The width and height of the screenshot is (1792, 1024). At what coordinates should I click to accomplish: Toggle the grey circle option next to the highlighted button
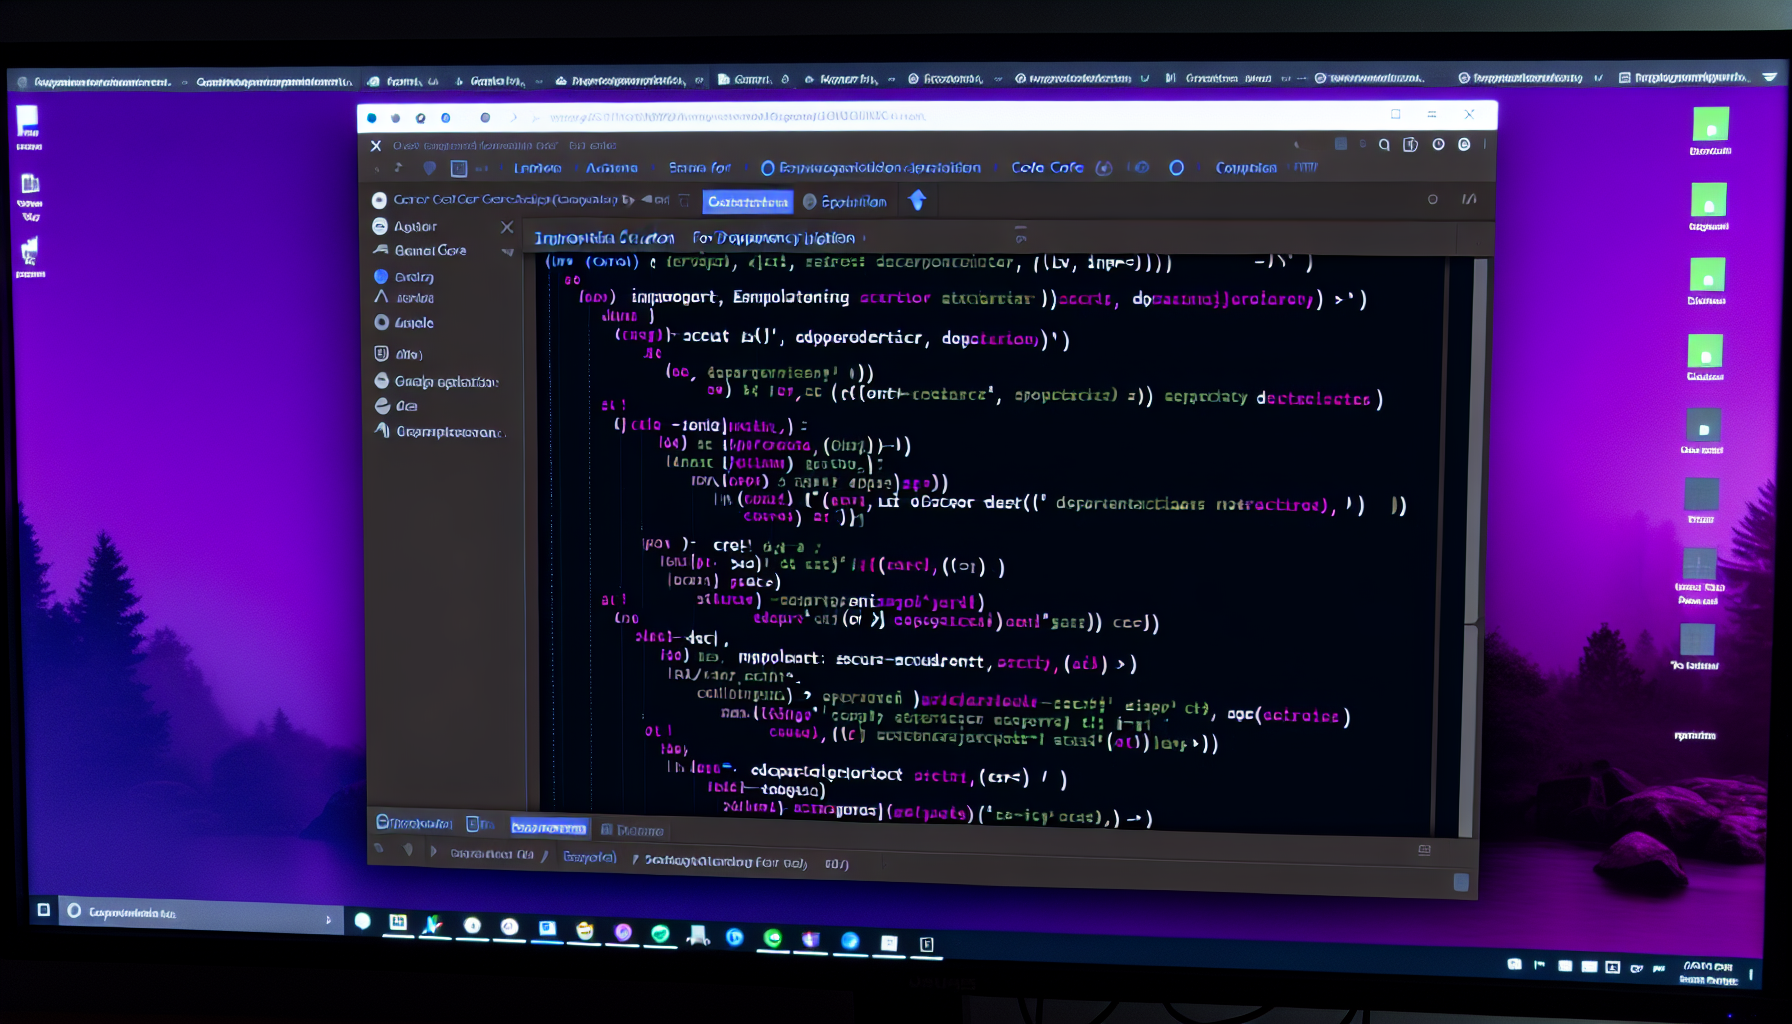pos(810,201)
